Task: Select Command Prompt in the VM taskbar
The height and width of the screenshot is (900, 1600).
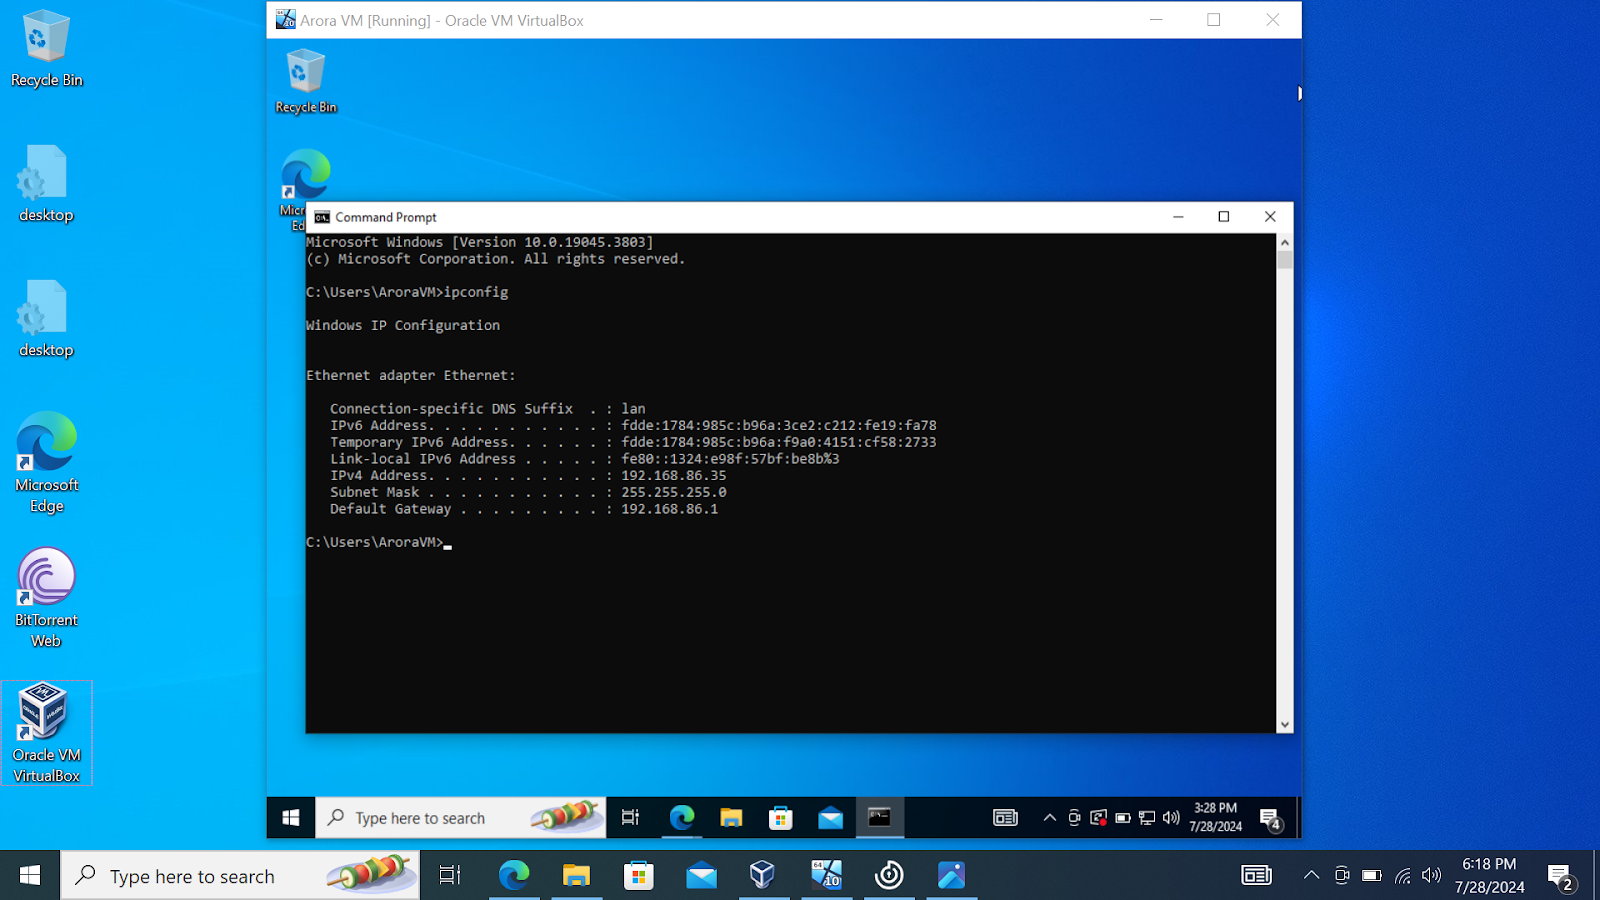Action: [x=880, y=818]
